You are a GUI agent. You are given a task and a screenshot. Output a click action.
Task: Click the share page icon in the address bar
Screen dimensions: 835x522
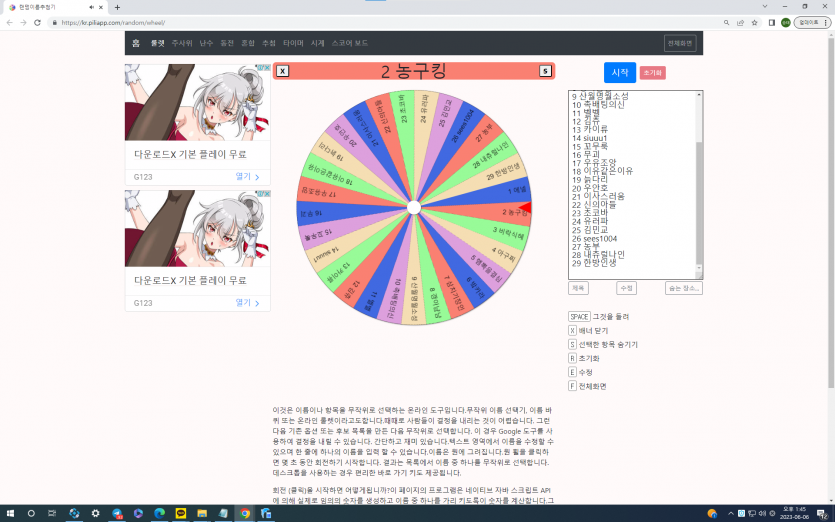pyautogui.click(x=740, y=22)
